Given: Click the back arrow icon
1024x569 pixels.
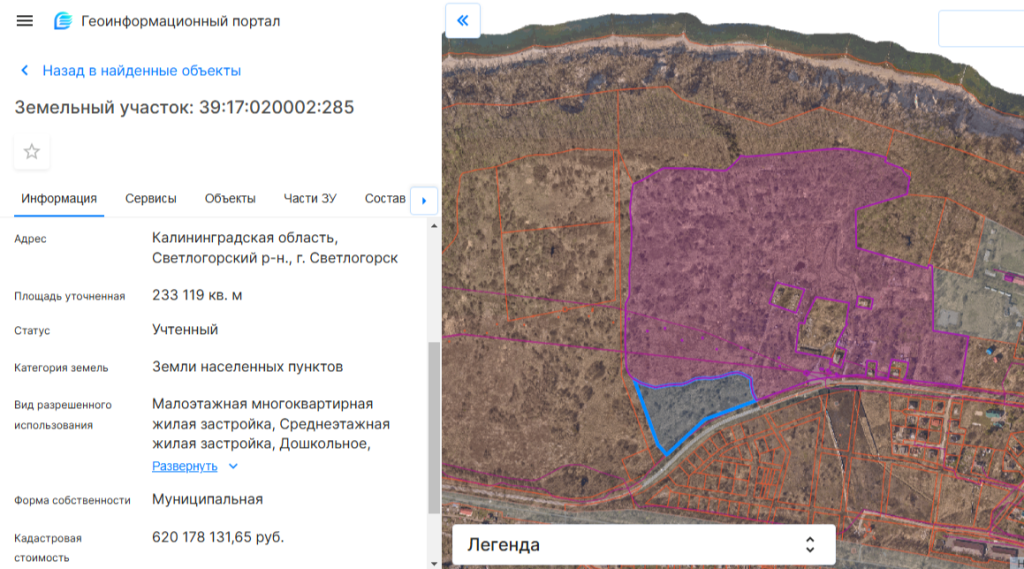Looking at the screenshot, I should pyautogui.click(x=25, y=71).
